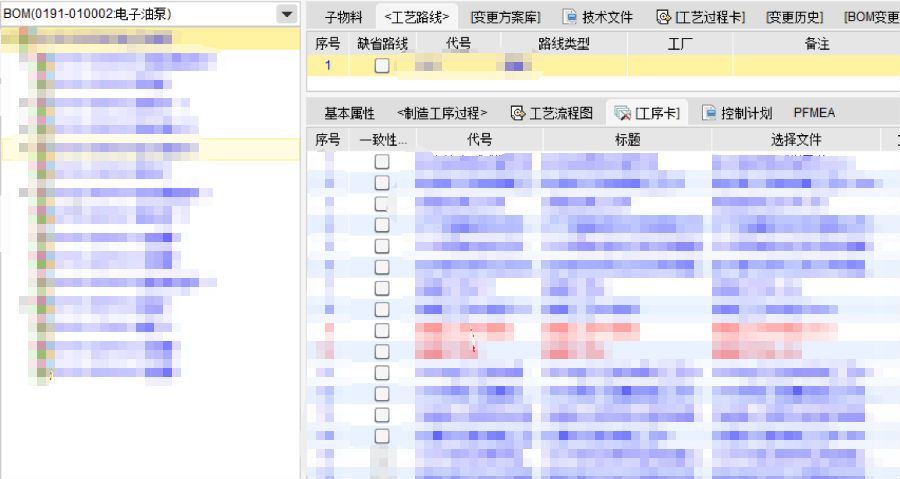The image size is (900, 479).
Task: Click the 一致性... column header
Action: [x=383, y=139]
